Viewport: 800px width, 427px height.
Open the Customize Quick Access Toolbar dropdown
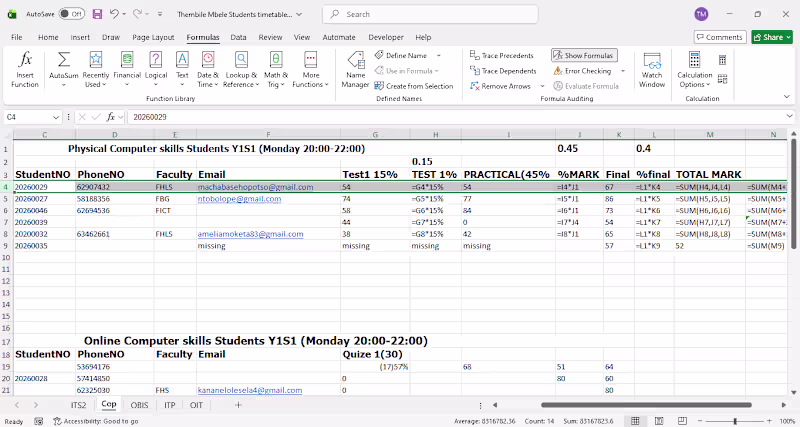[x=160, y=14]
